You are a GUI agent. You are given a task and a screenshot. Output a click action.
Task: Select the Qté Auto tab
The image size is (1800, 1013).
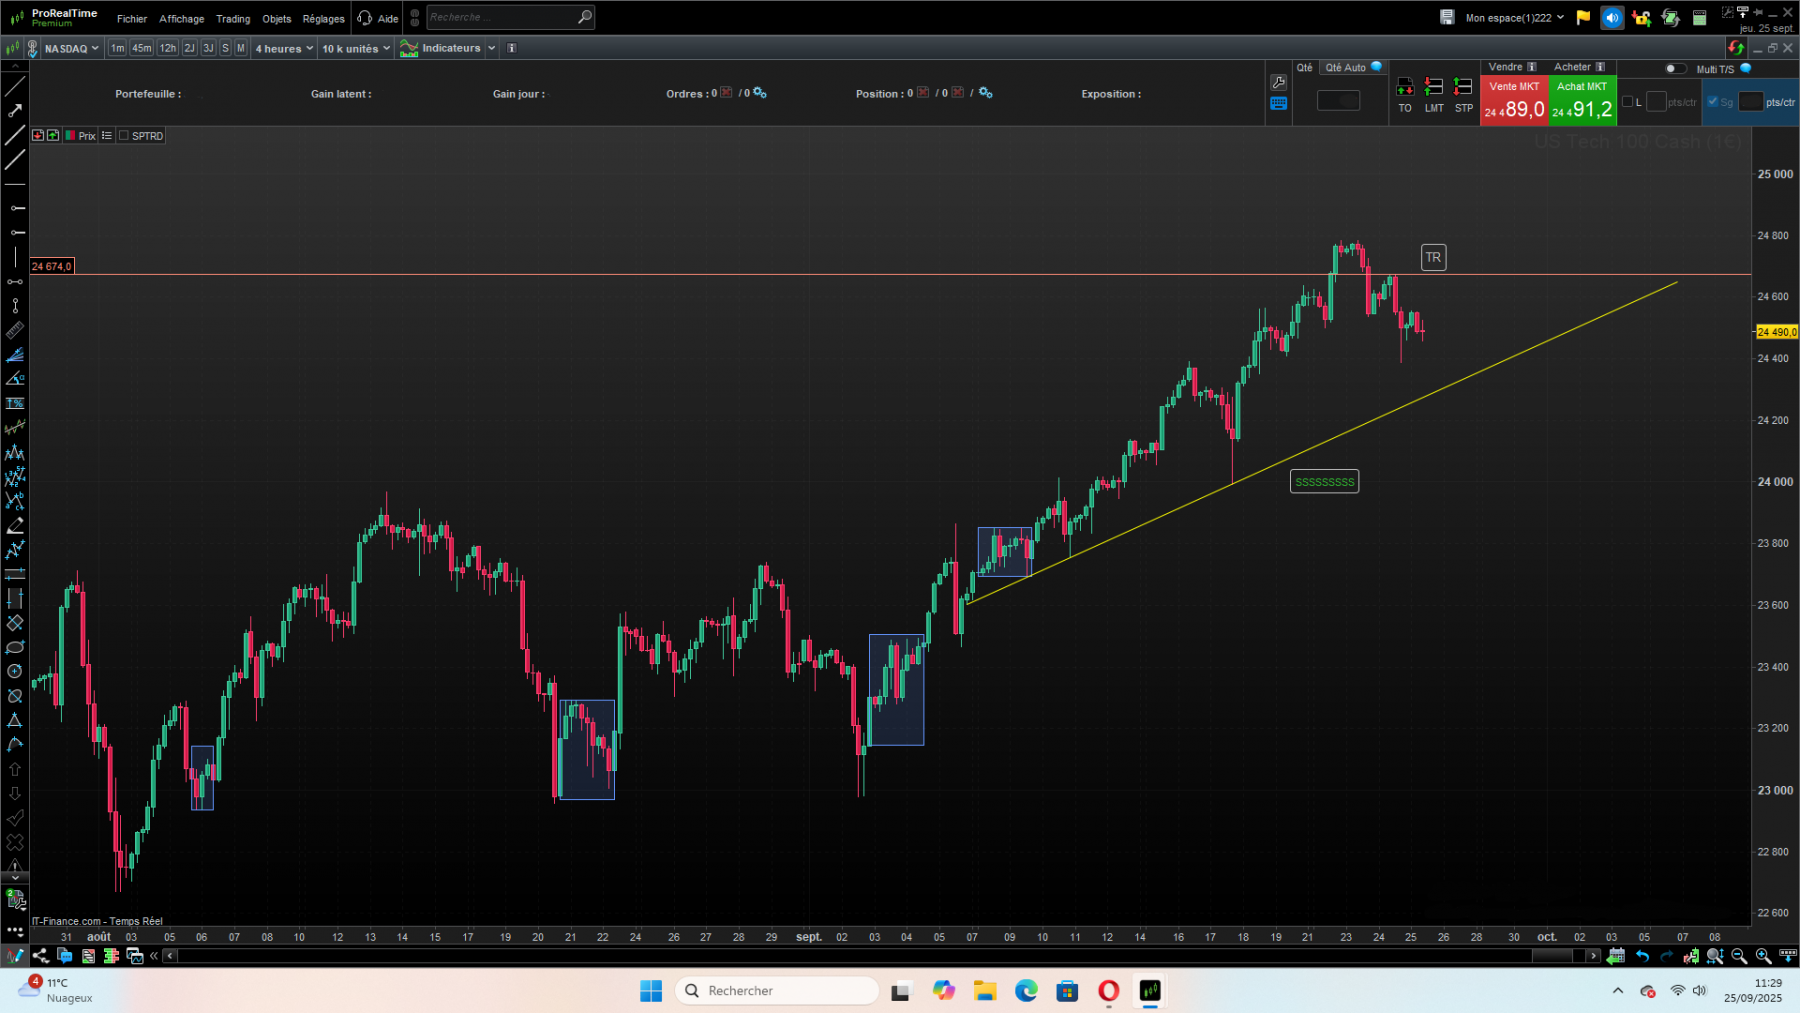1353,67
